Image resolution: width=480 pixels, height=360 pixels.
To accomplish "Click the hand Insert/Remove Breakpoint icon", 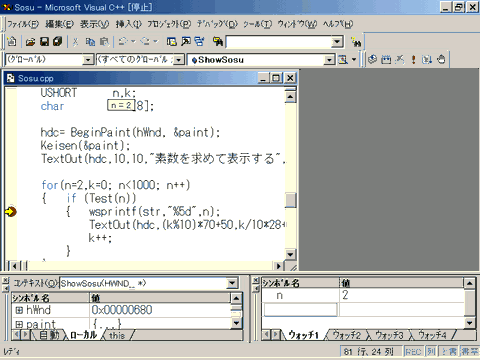I will click(441, 60).
